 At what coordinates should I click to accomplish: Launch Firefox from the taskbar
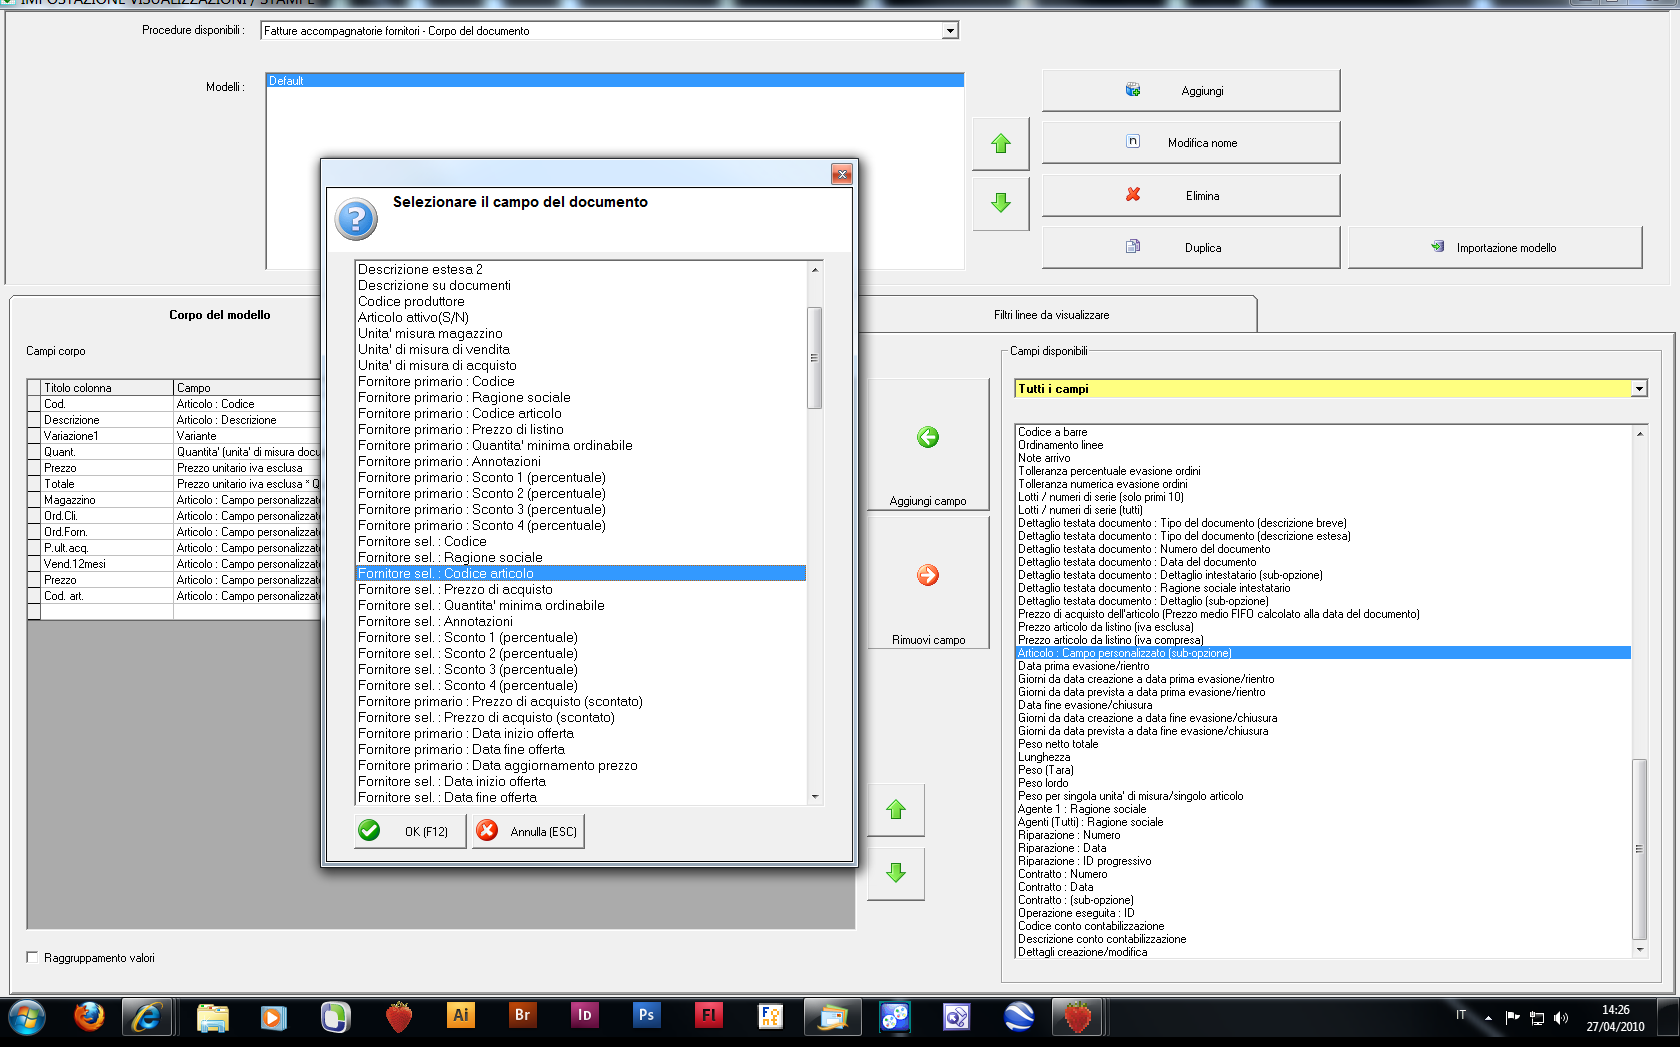pyautogui.click(x=89, y=1017)
